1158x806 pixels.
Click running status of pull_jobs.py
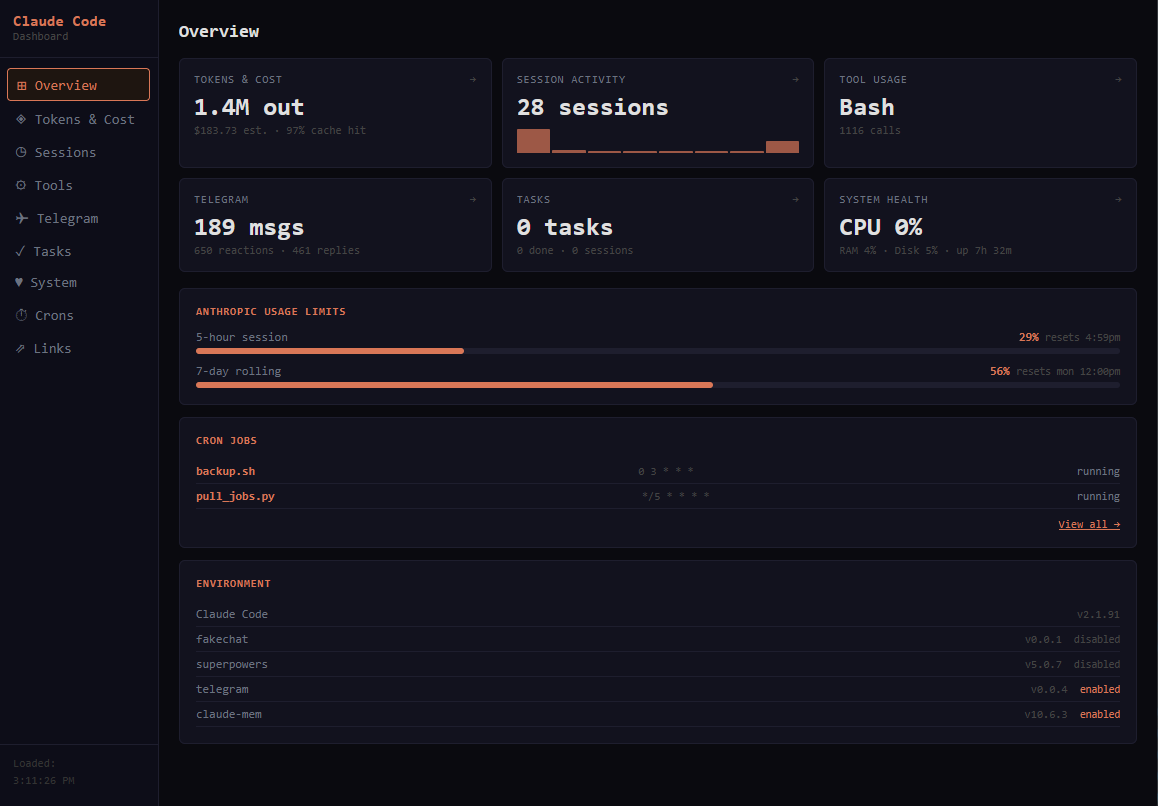1098,496
